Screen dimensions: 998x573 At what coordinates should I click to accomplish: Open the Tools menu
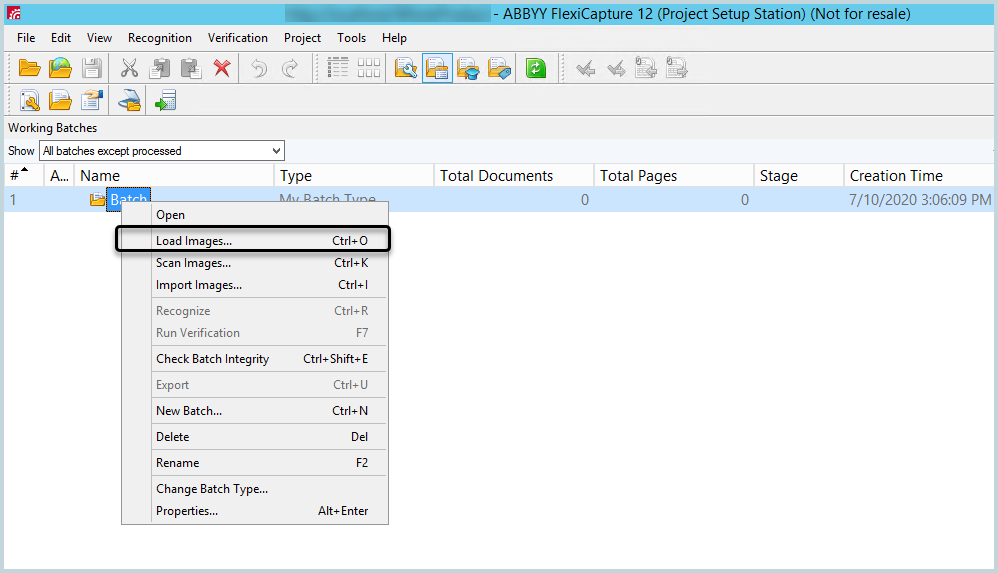pos(351,38)
